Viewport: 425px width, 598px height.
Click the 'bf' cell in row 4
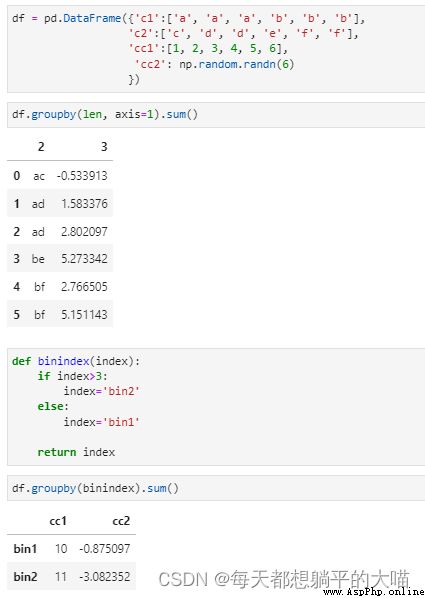(x=40, y=287)
